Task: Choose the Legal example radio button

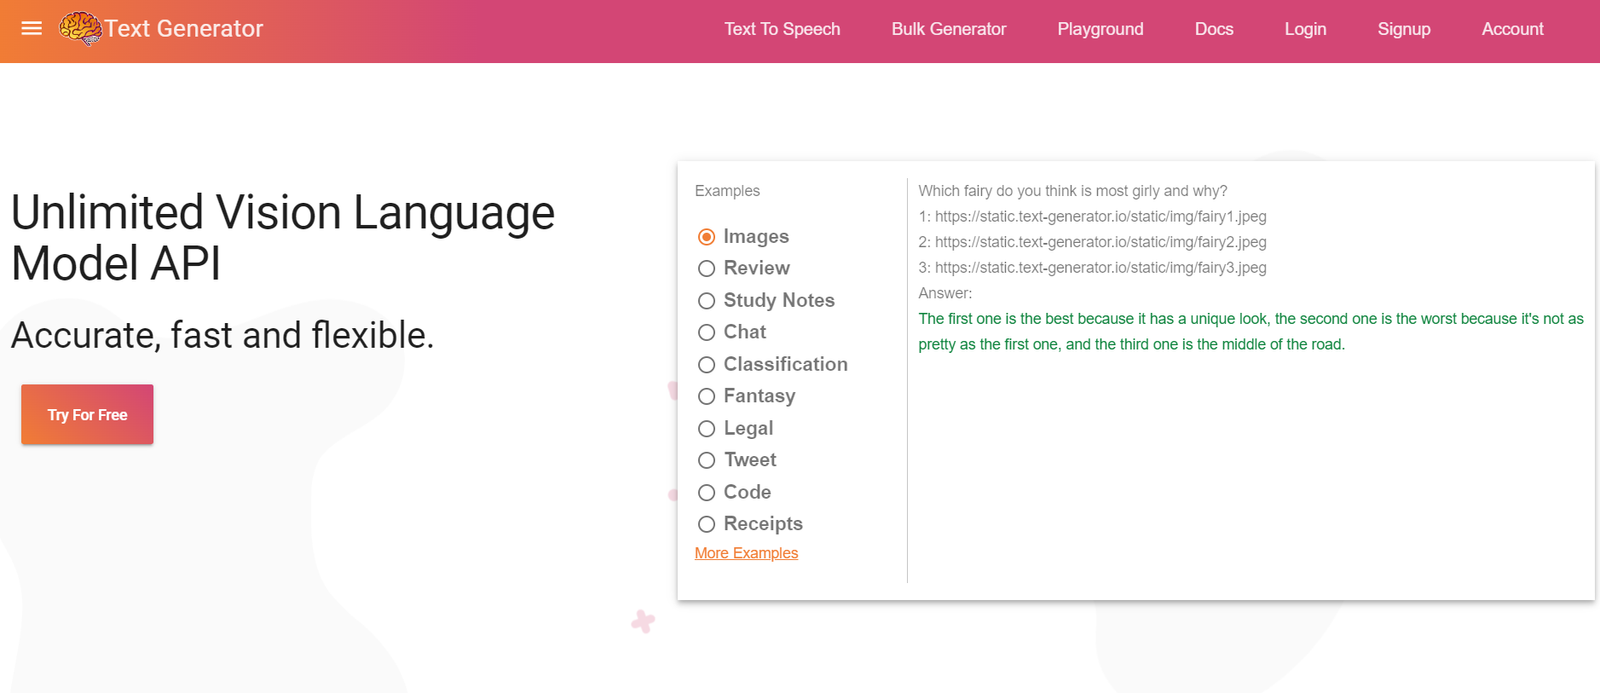Action: pyautogui.click(x=707, y=429)
